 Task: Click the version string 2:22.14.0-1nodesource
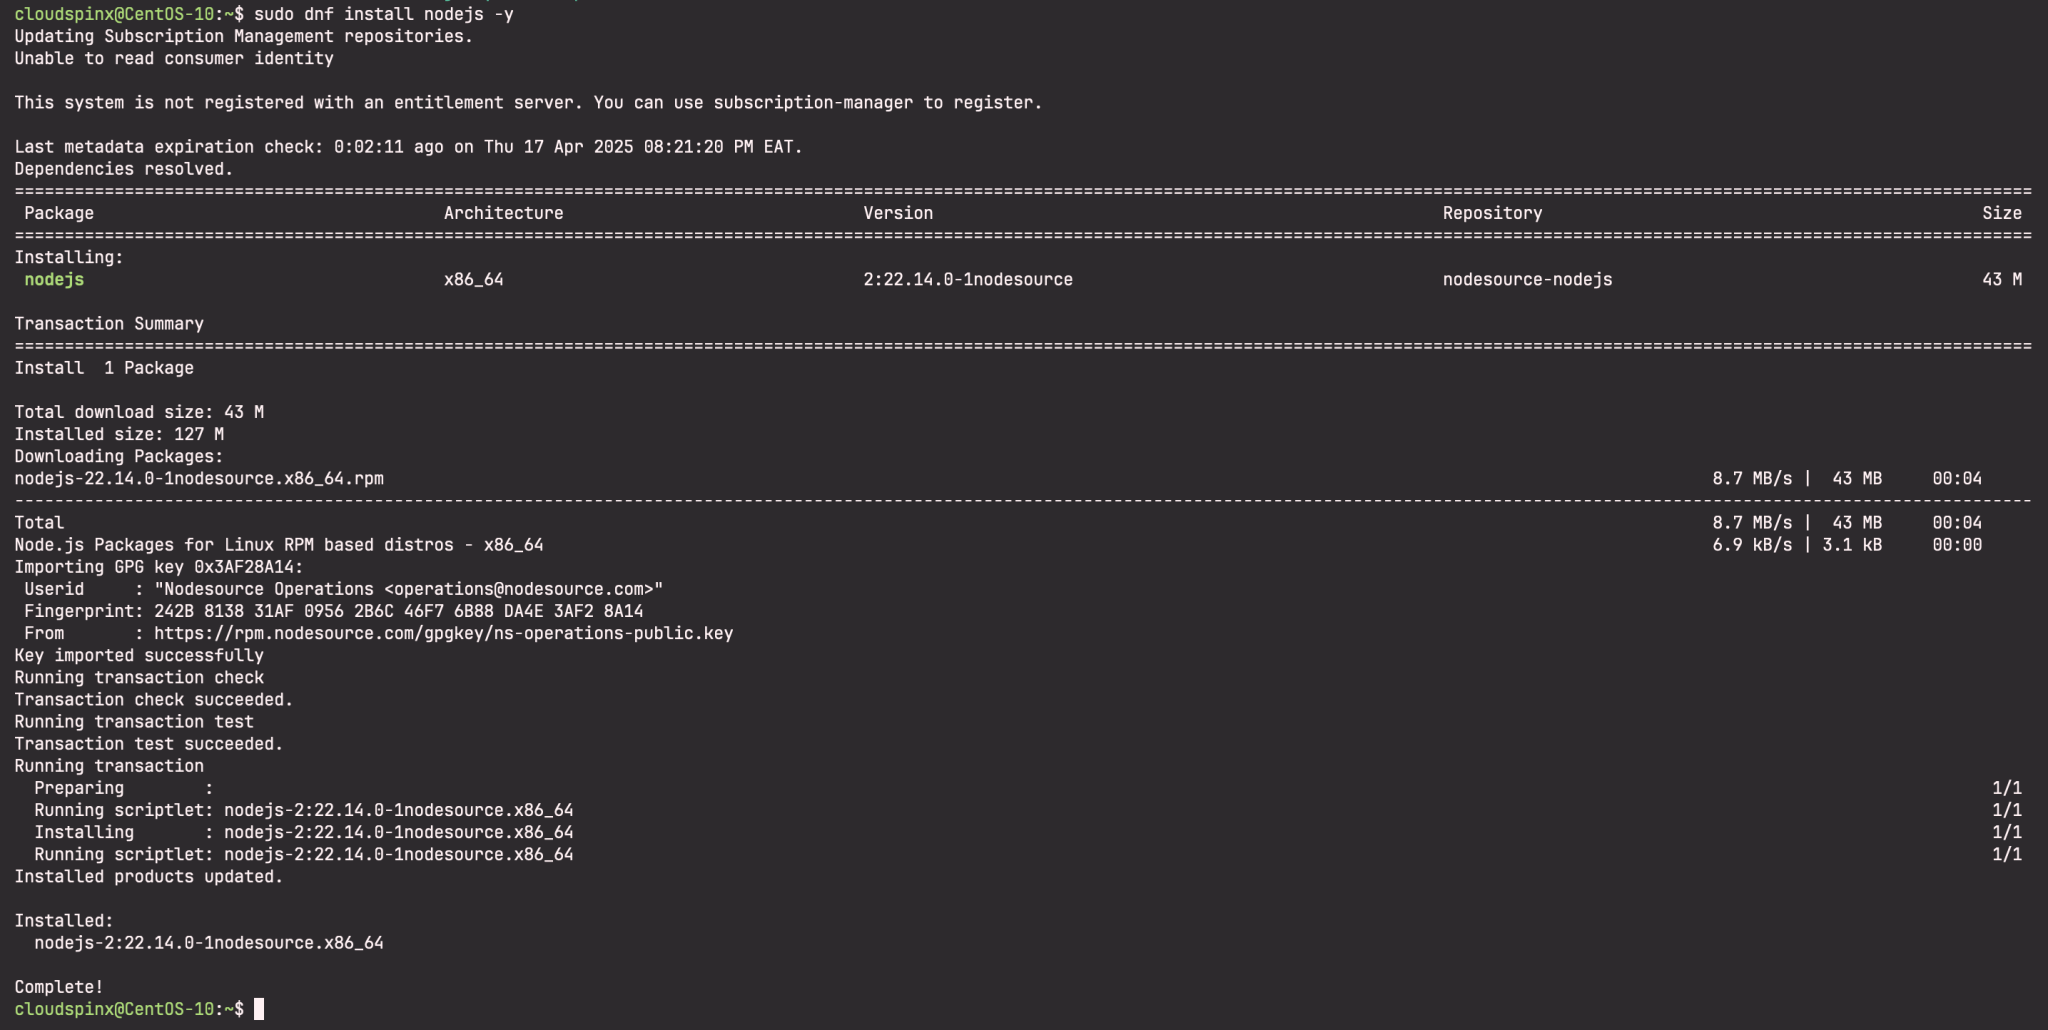[965, 280]
